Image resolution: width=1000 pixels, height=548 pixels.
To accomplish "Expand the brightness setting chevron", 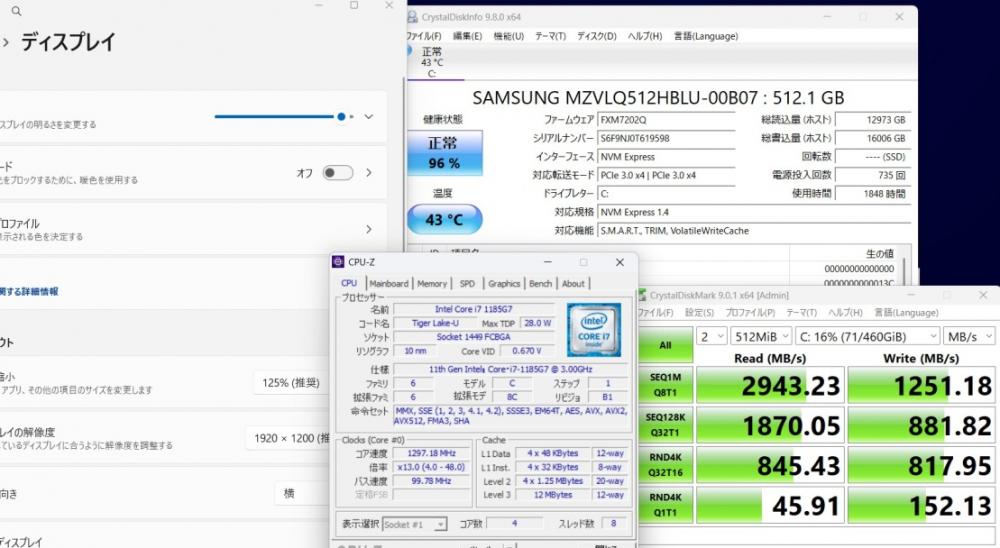I will pyautogui.click(x=369, y=117).
